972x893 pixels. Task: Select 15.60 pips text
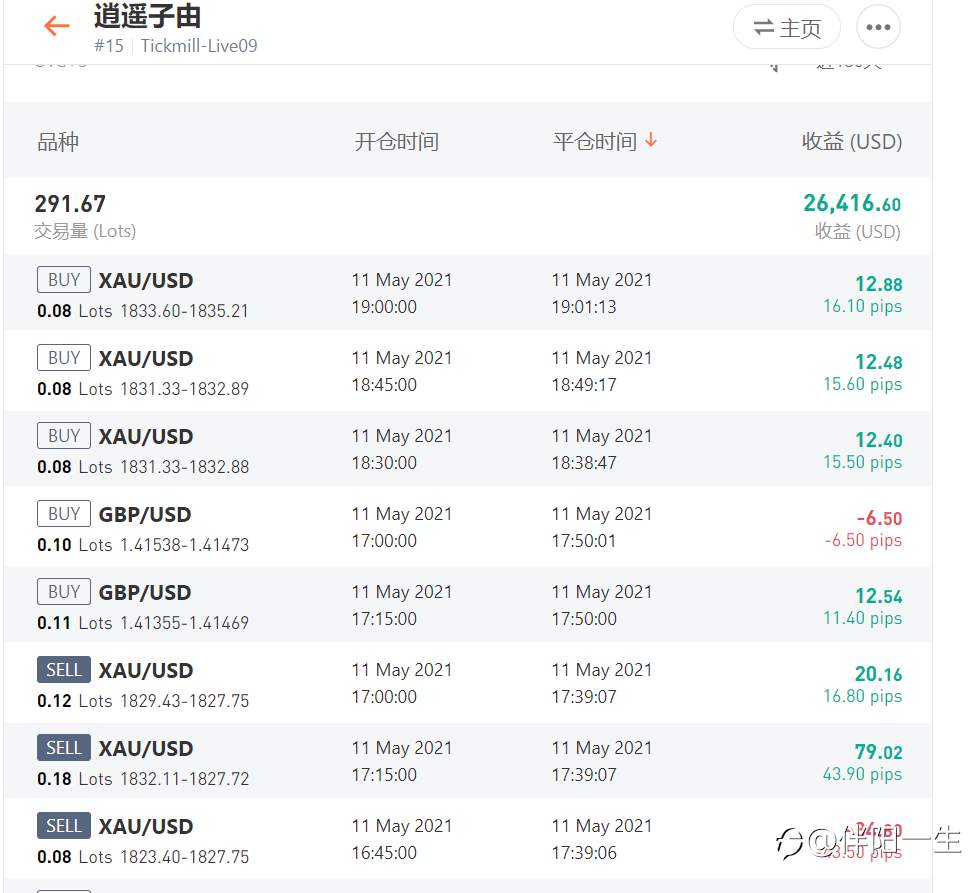tap(863, 384)
